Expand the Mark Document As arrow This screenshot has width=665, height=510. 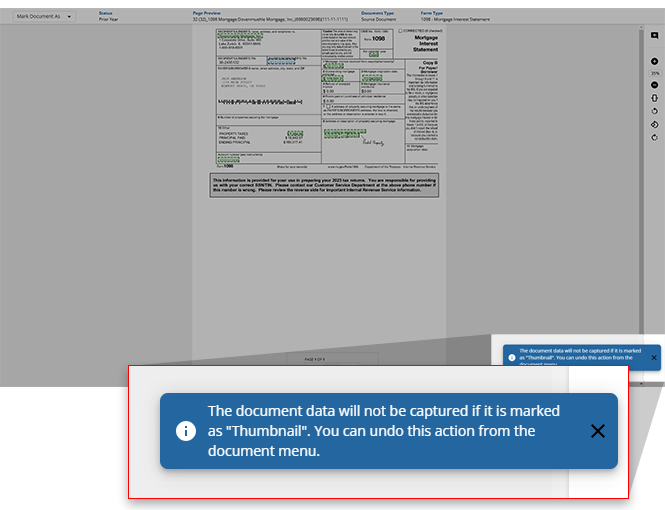point(68,17)
